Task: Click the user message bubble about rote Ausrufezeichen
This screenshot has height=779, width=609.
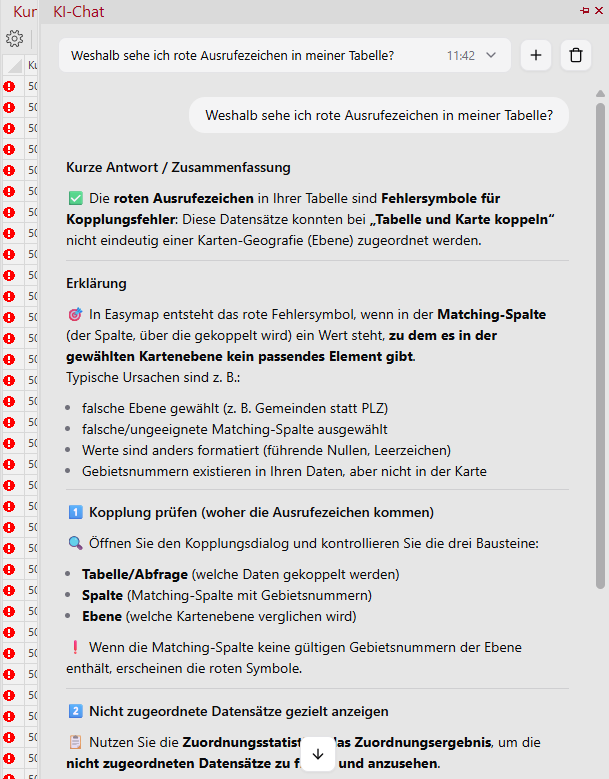Action: (379, 115)
